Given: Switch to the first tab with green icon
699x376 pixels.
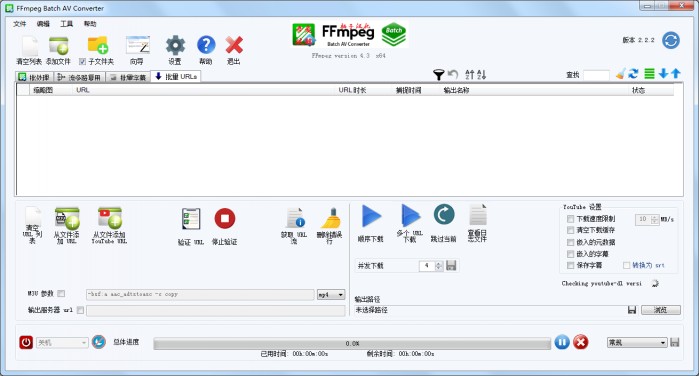Looking at the screenshot, I should (x=34, y=77).
